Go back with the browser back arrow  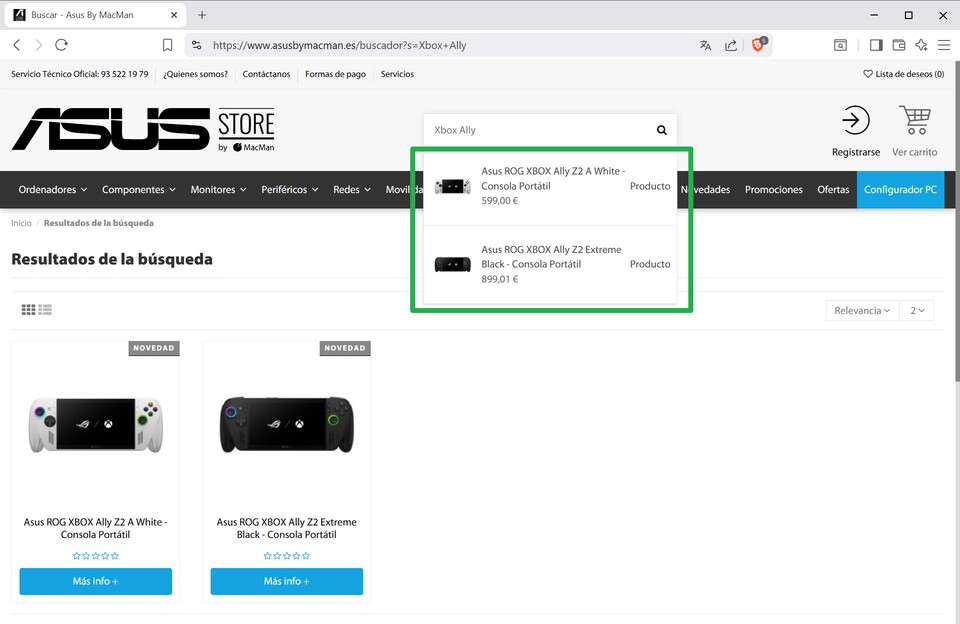click(17, 45)
